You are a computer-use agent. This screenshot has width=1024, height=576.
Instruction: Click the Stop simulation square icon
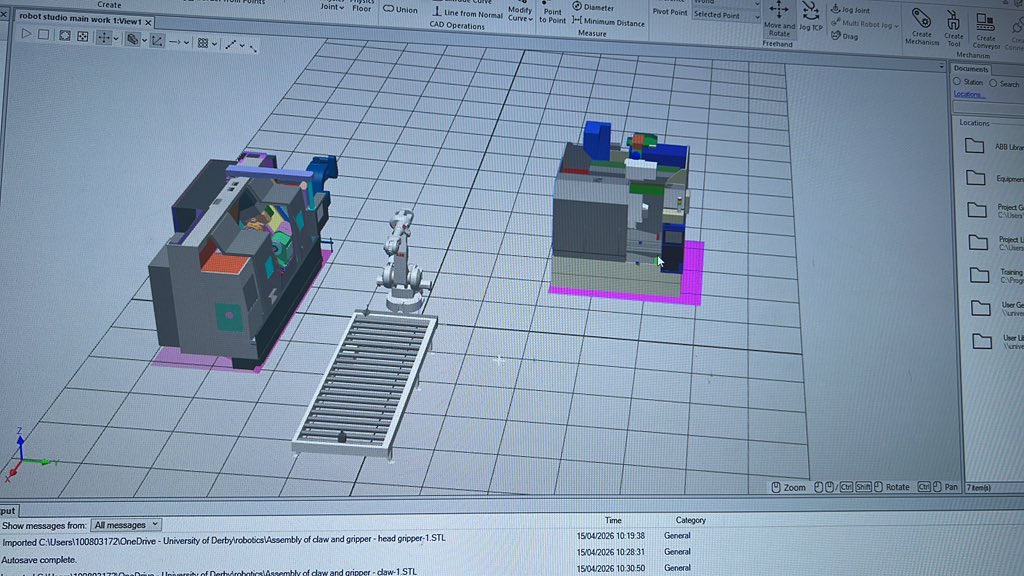(44, 35)
